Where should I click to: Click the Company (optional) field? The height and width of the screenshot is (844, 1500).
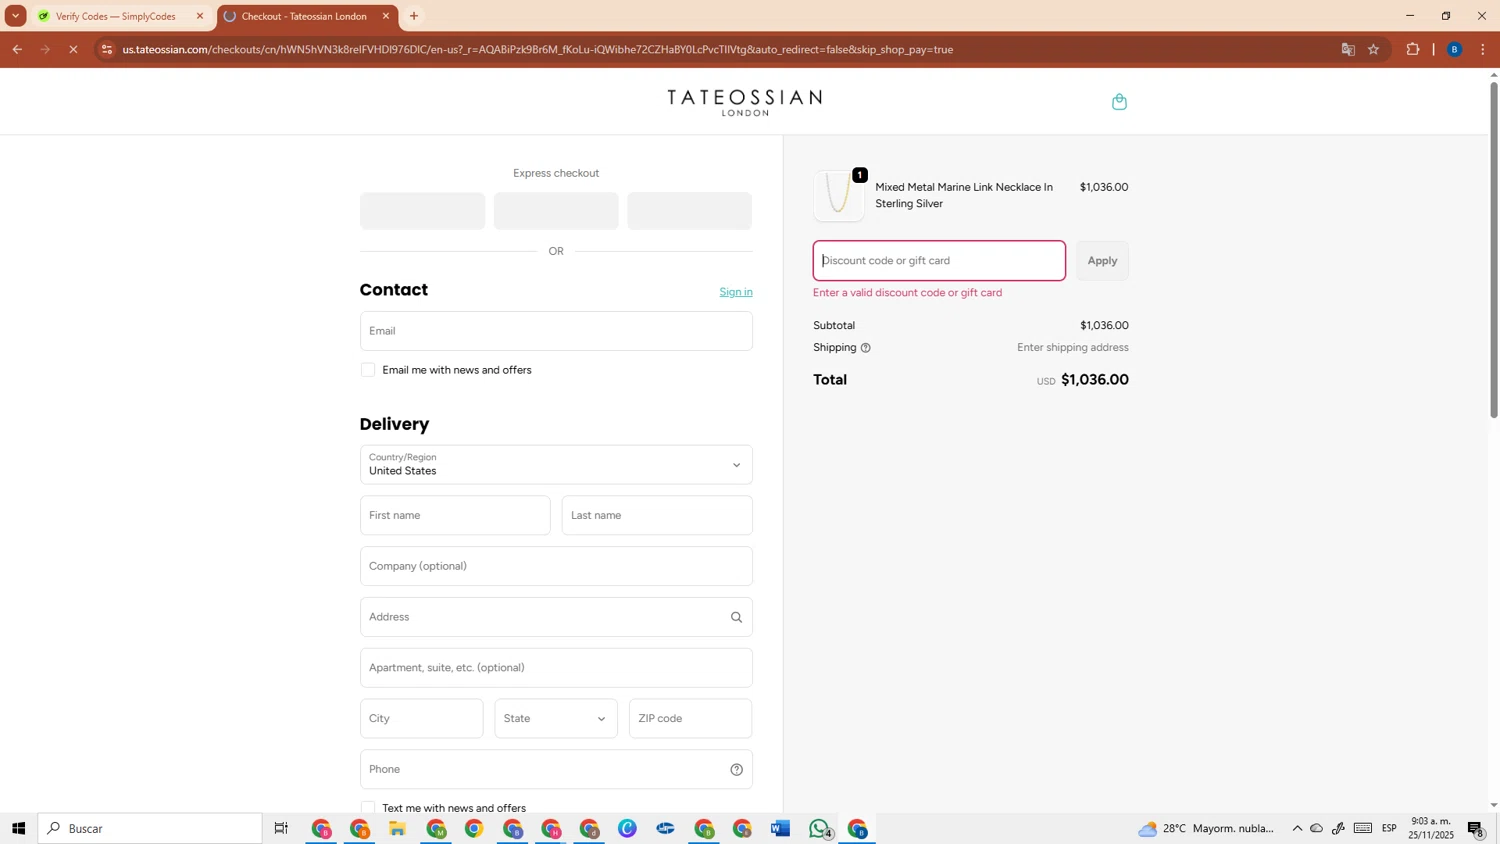[x=556, y=566]
